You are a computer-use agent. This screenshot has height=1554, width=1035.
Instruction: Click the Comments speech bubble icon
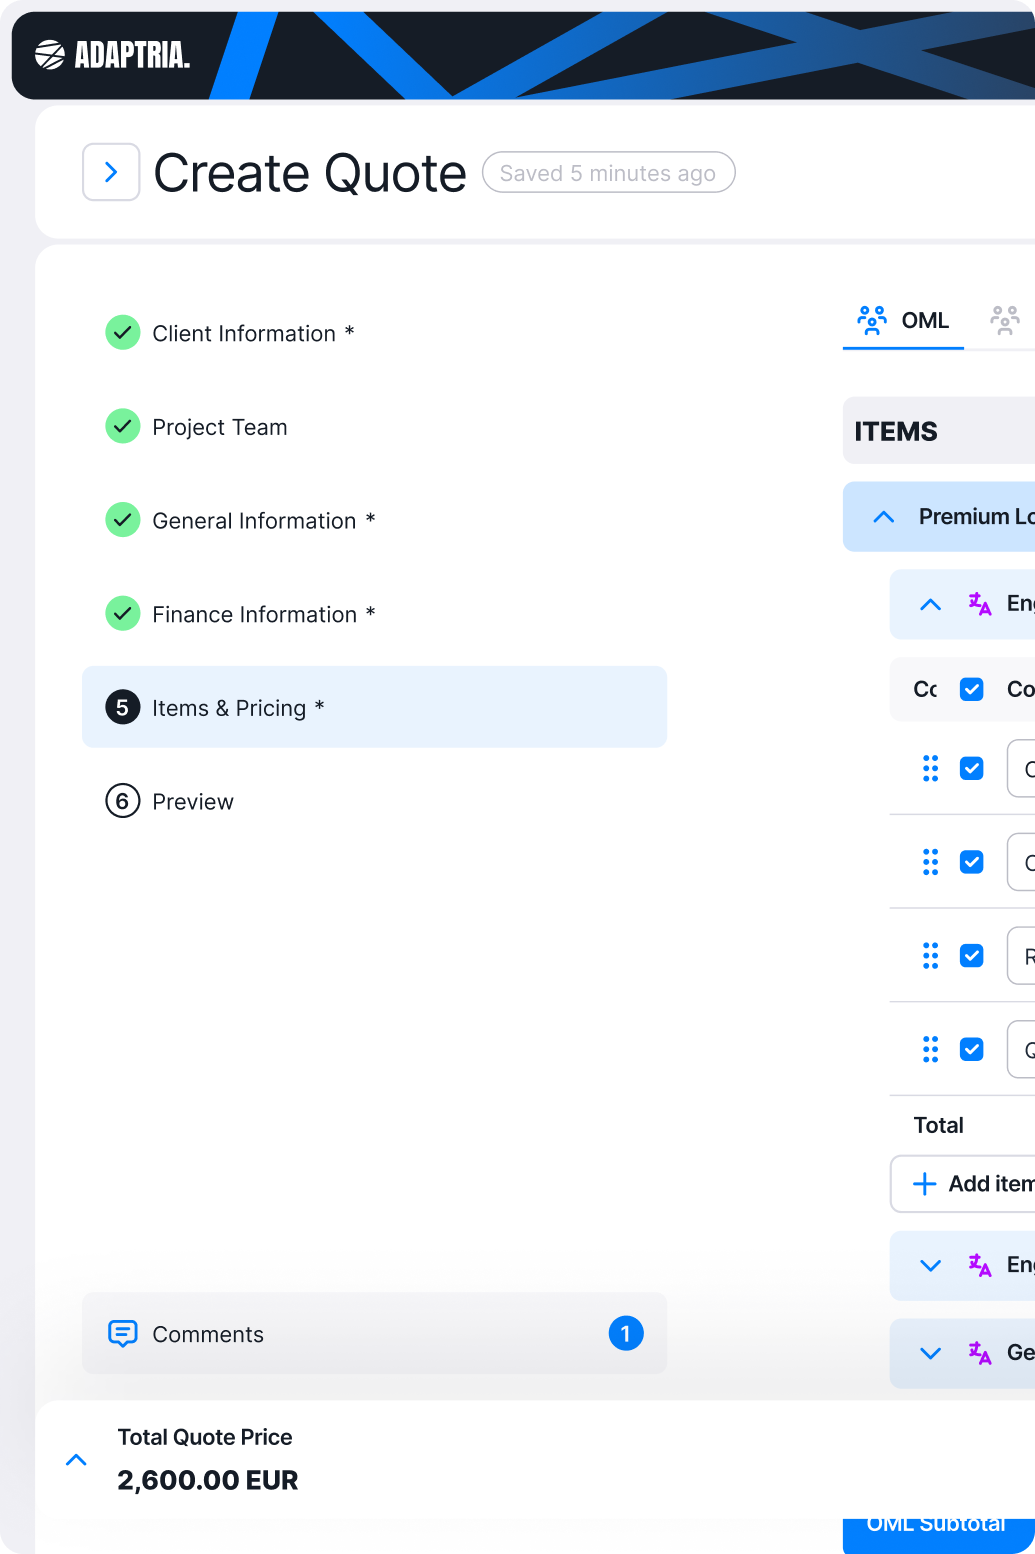tap(122, 1333)
